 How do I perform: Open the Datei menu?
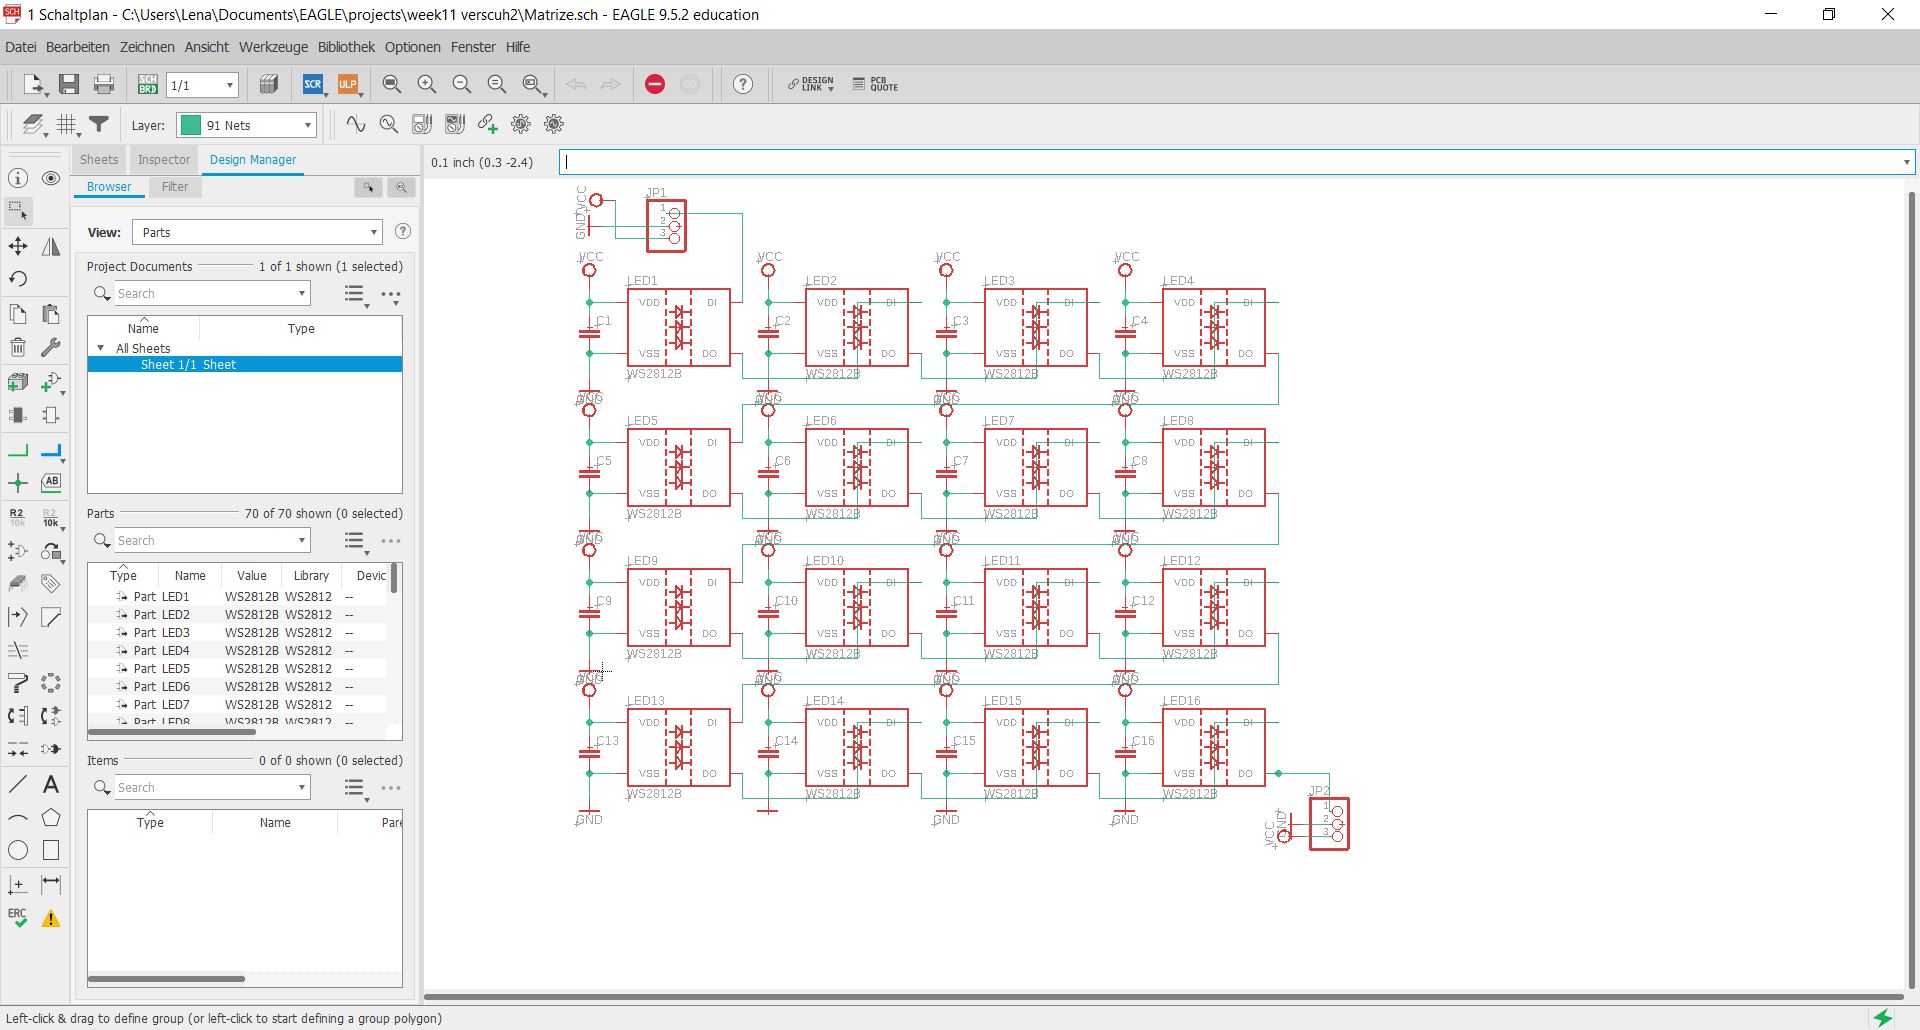point(21,47)
